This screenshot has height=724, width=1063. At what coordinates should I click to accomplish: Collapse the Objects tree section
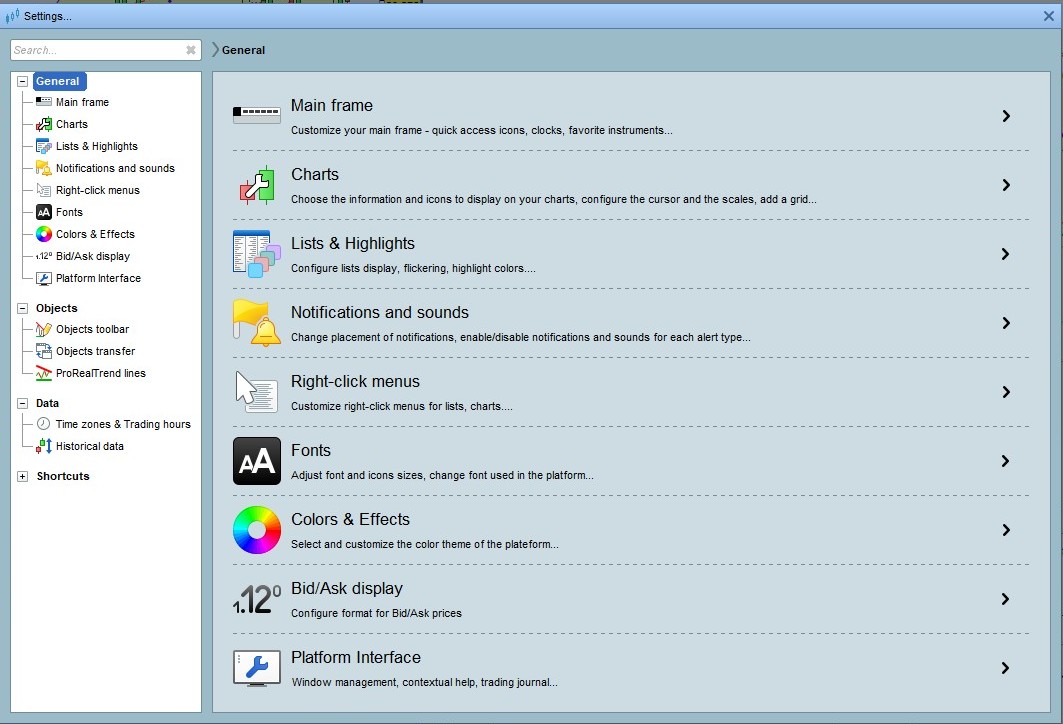(22, 308)
